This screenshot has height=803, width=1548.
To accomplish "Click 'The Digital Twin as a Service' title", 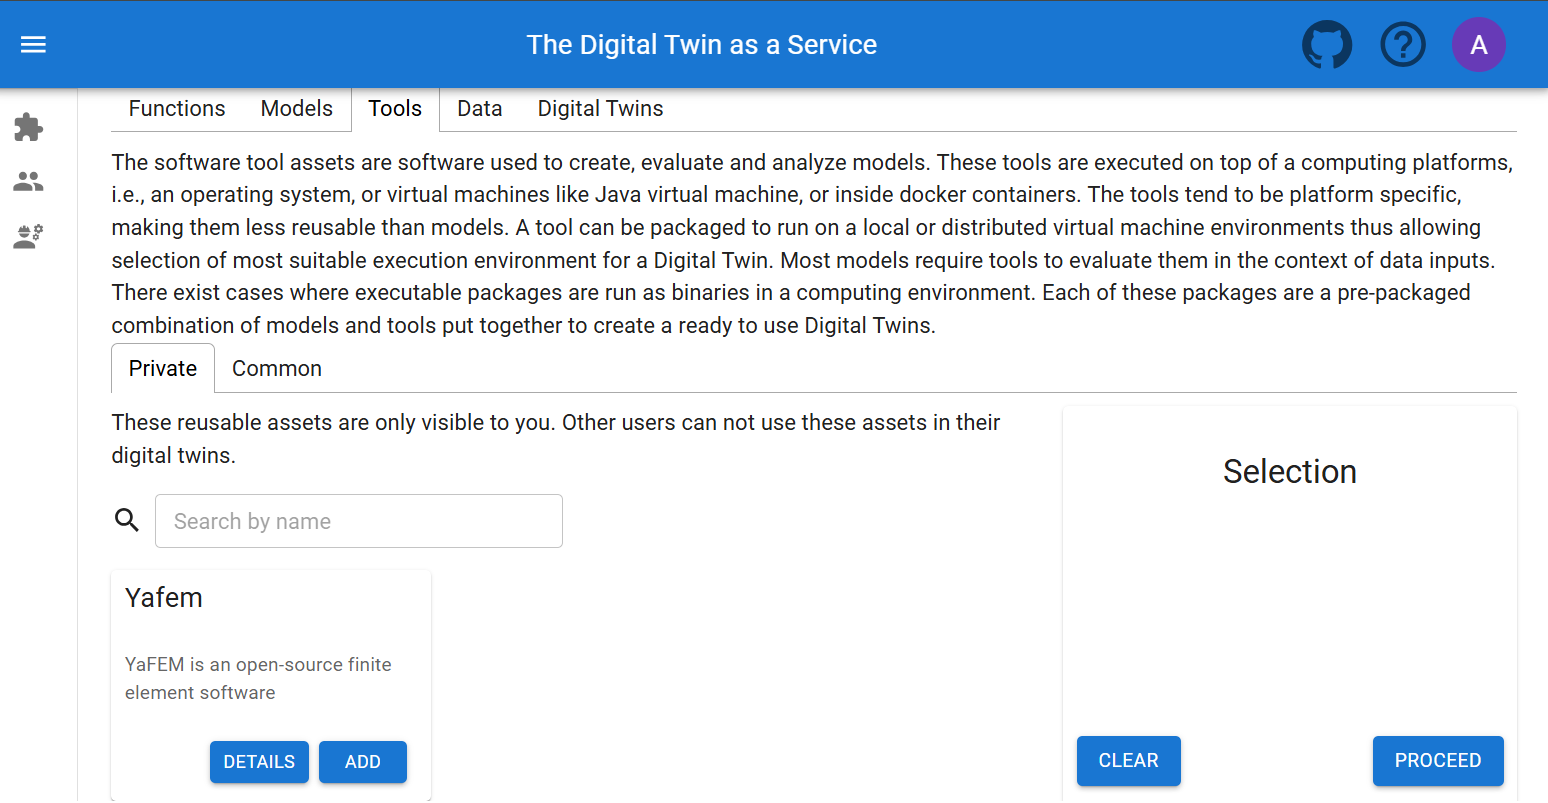I will tap(702, 45).
